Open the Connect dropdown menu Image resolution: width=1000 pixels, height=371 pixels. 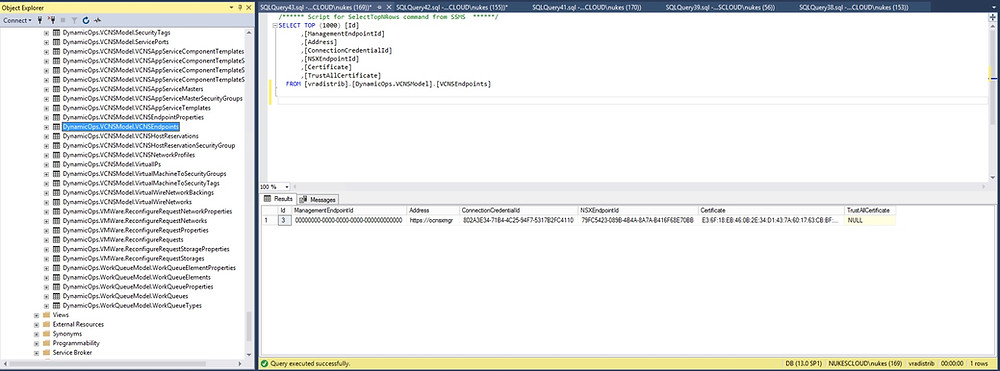[x=17, y=20]
